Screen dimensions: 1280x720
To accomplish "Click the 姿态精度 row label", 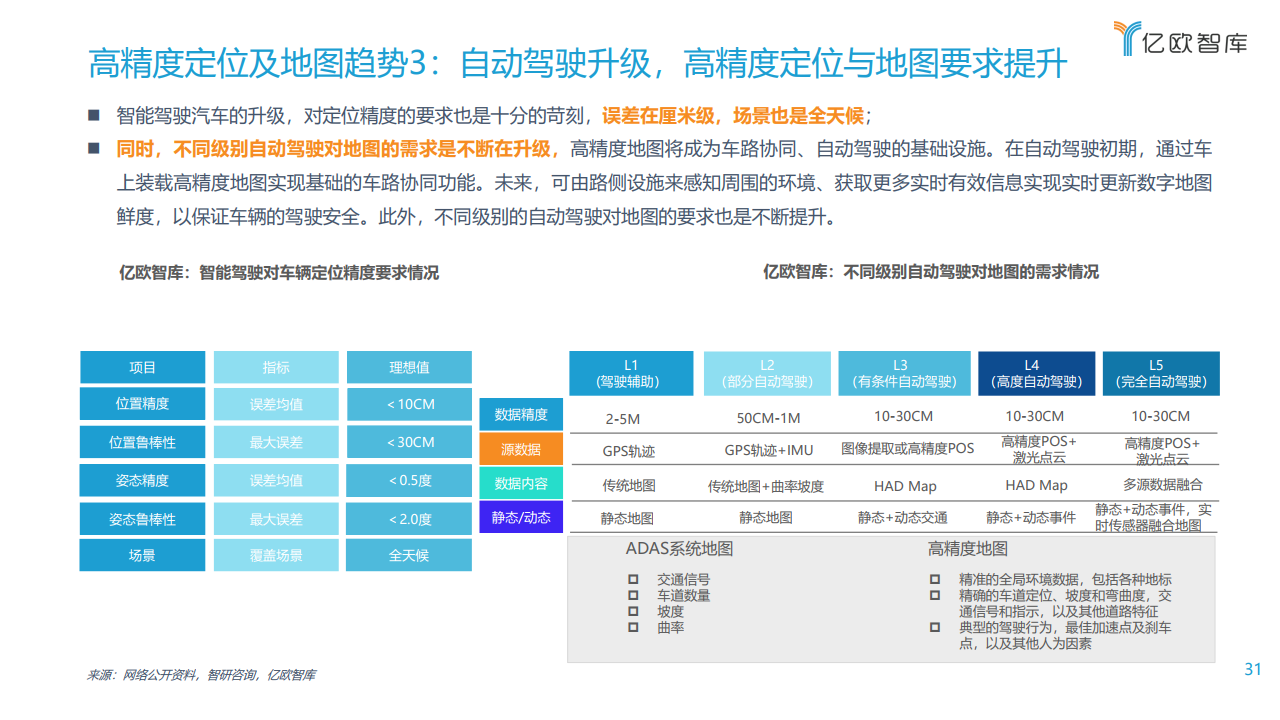I will pyautogui.click(x=142, y=480).
